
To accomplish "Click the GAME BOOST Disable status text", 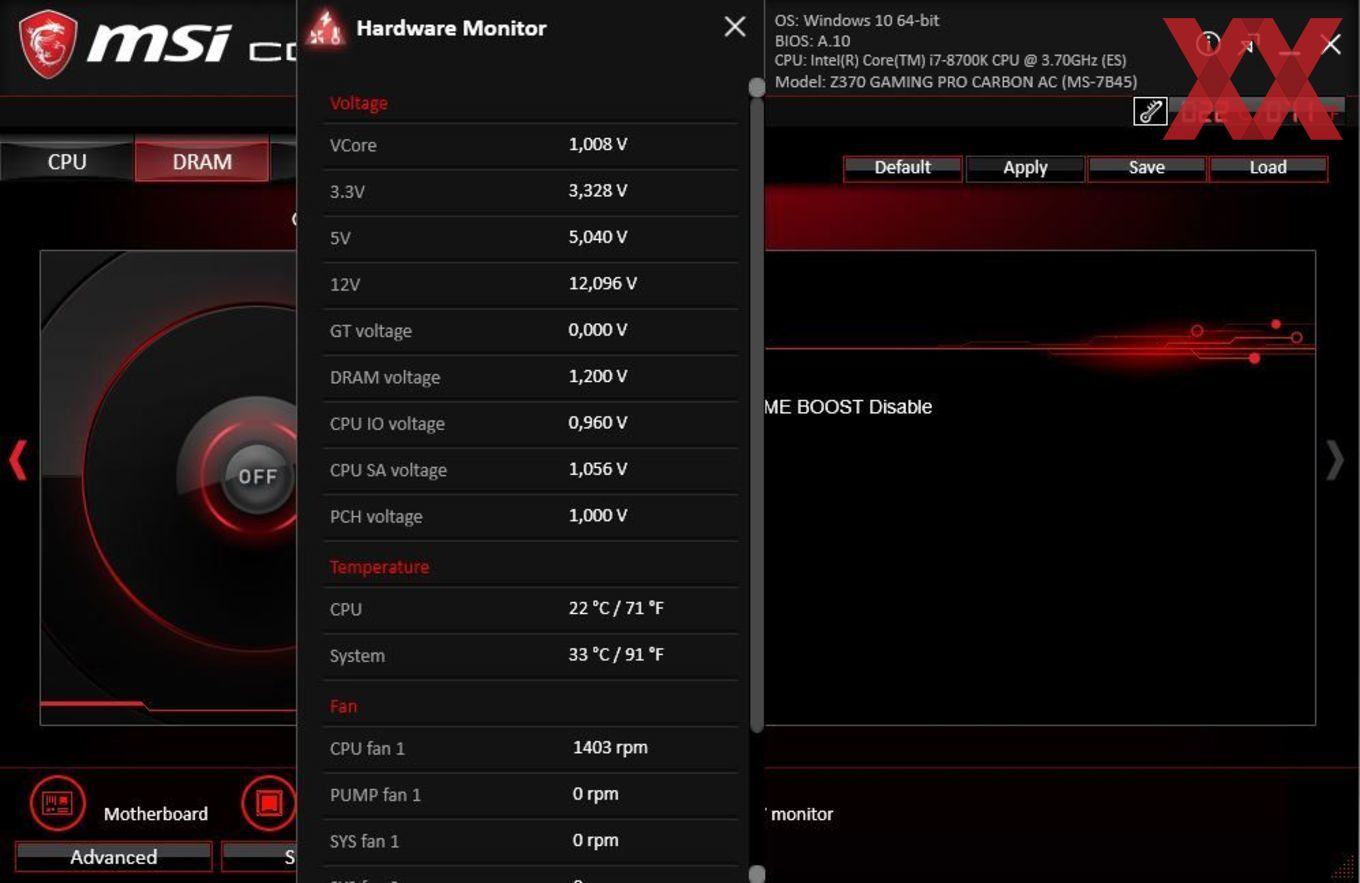I will click(x=848, y=407).
